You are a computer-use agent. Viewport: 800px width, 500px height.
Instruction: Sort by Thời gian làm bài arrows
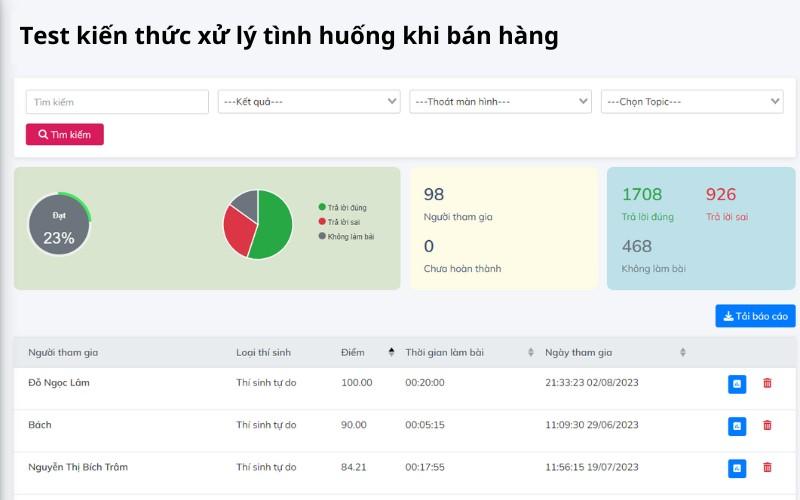[531, 352]
